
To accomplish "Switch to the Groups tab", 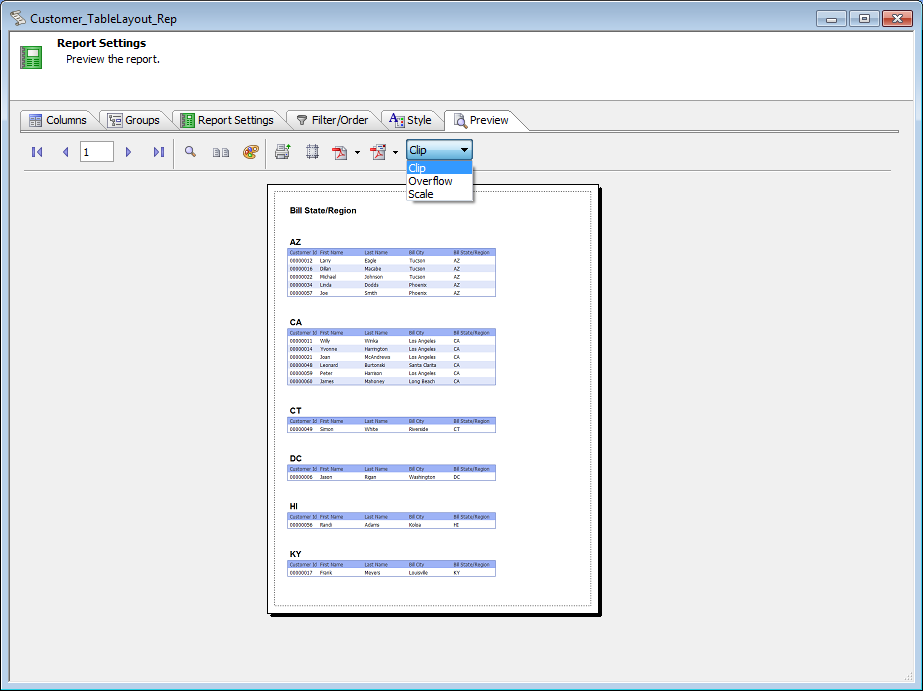I will pyautogui.click(x=134, y=120).
